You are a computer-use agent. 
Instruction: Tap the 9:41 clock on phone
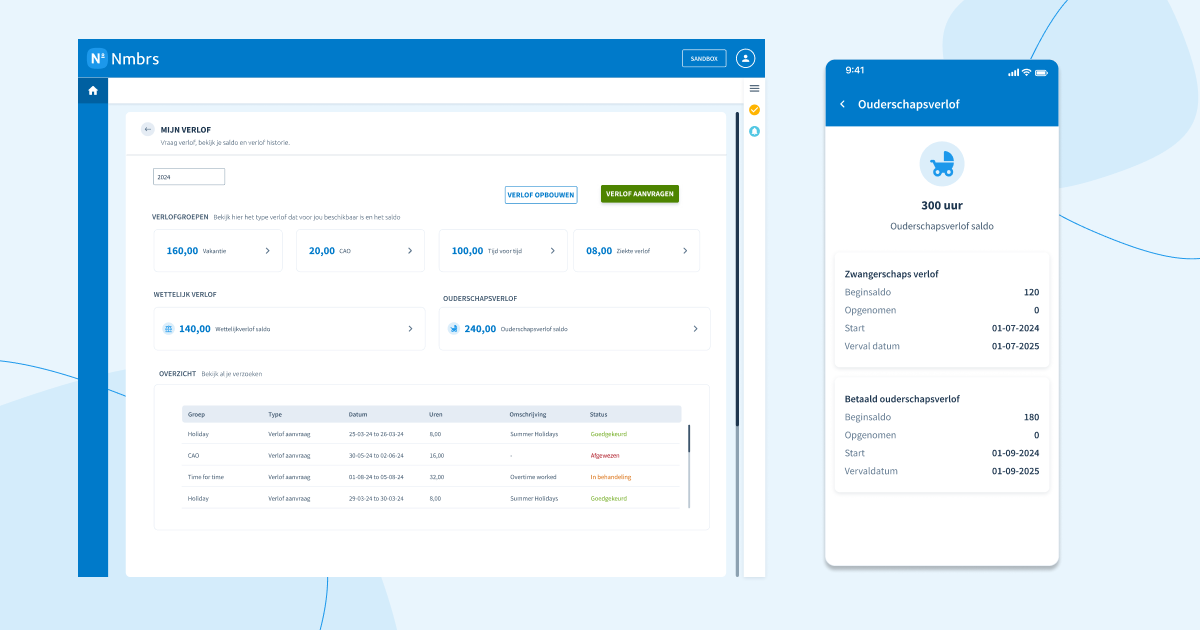855,70
